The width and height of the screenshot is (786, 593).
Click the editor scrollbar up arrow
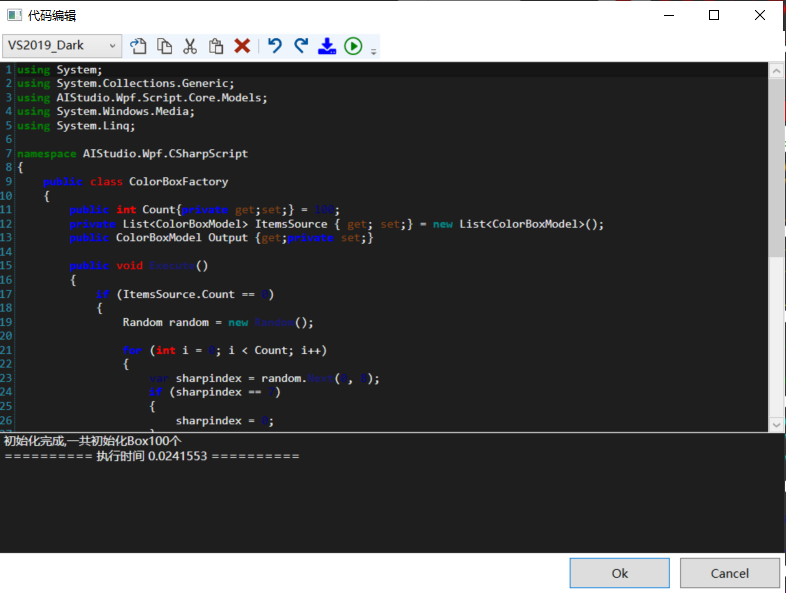tap(777, 72)
